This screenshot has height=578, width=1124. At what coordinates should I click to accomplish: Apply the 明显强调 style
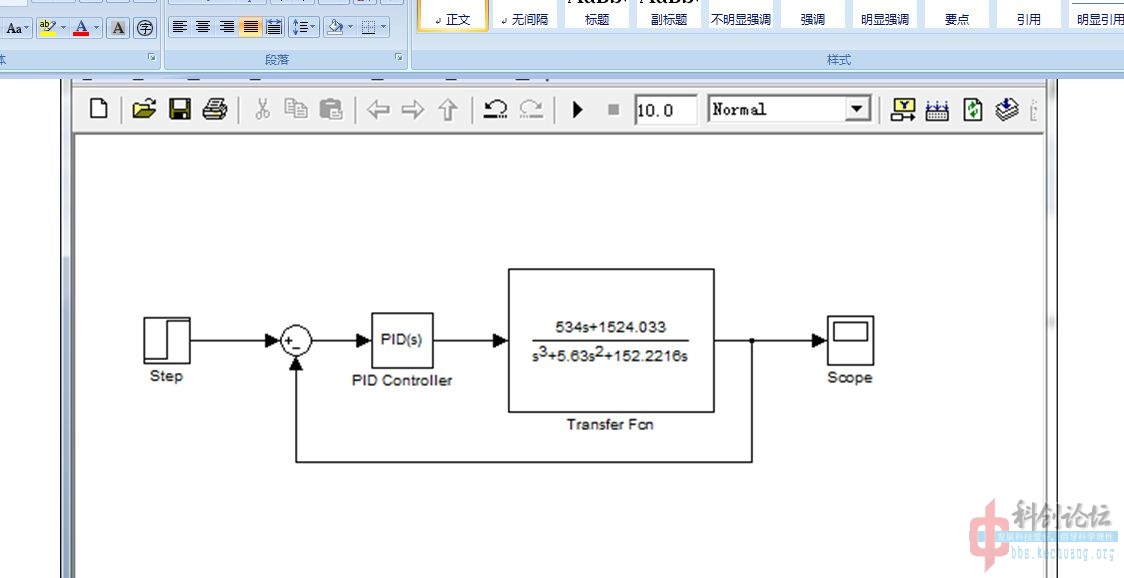click(885, 15)
